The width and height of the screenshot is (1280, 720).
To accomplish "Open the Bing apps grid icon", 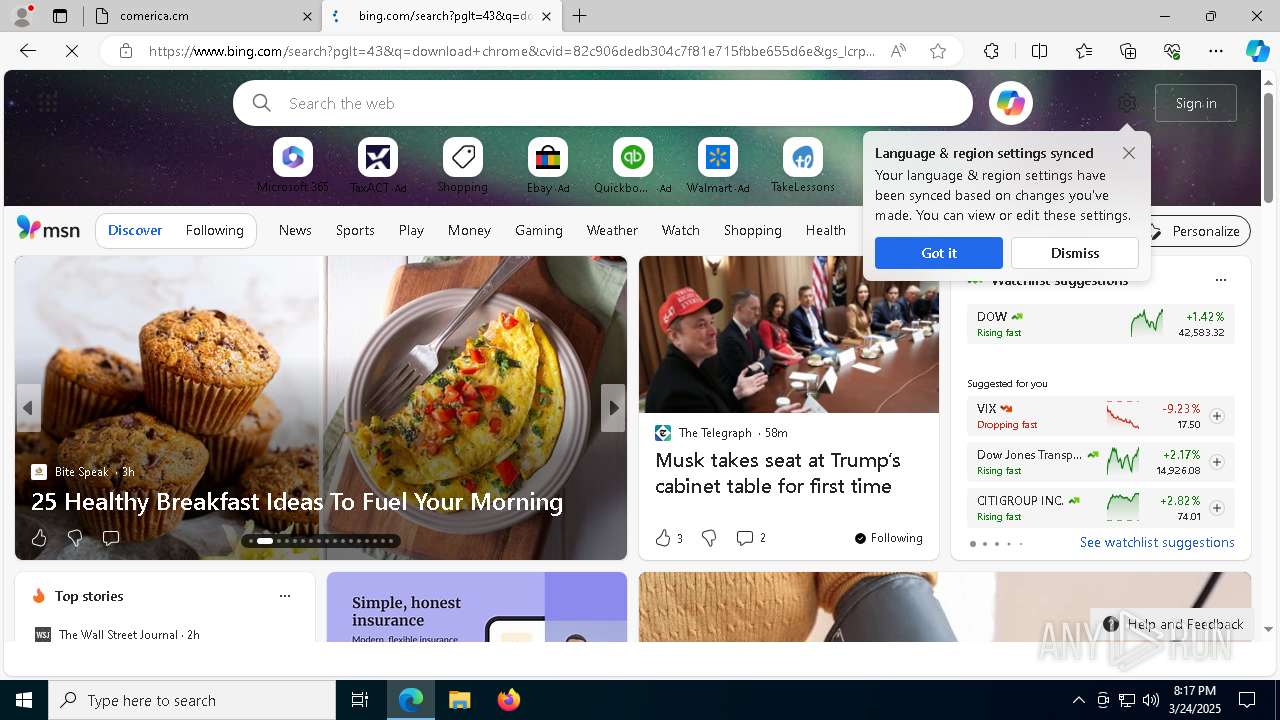I will click(x=47, y=102).
